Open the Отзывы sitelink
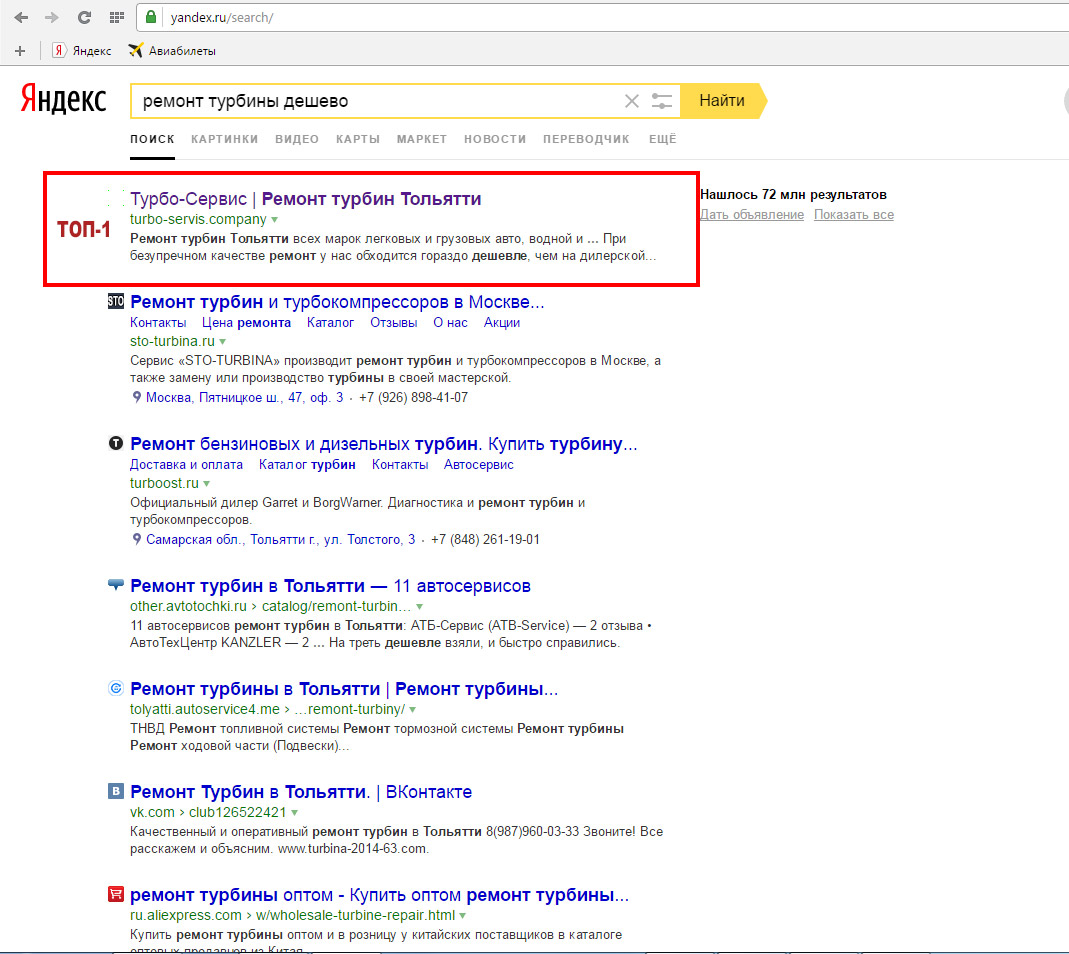The image size is (1069, 954). point(393,323)
